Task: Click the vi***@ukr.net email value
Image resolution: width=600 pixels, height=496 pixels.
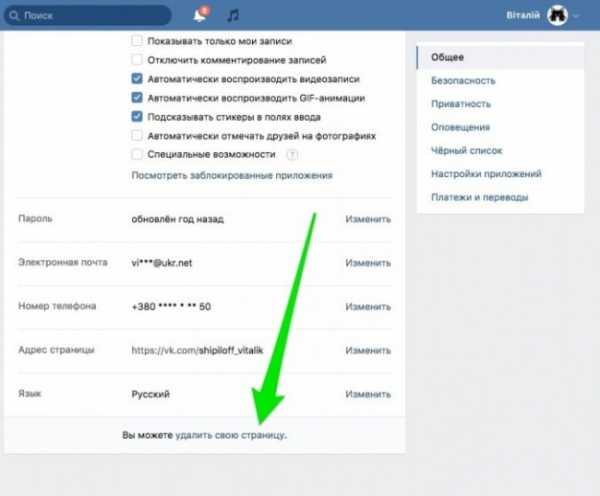Action: click(x=161, y=263)
